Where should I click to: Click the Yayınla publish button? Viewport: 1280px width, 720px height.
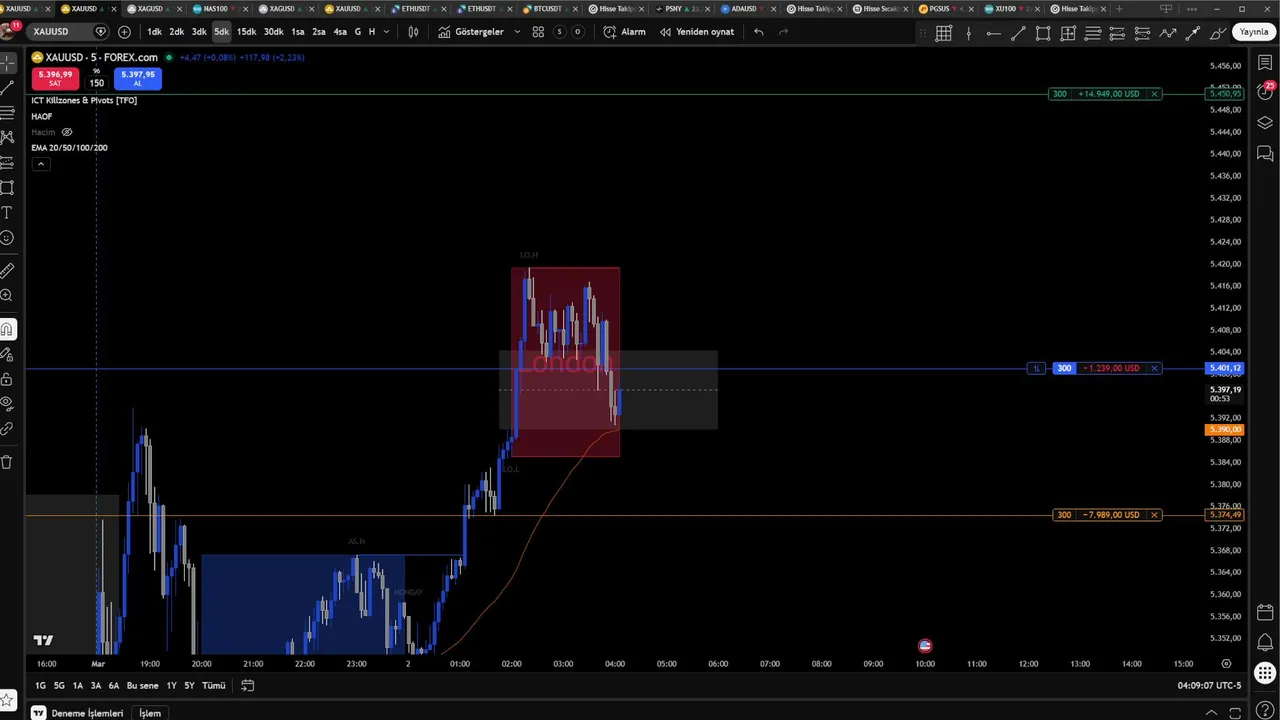(1253, 32)
